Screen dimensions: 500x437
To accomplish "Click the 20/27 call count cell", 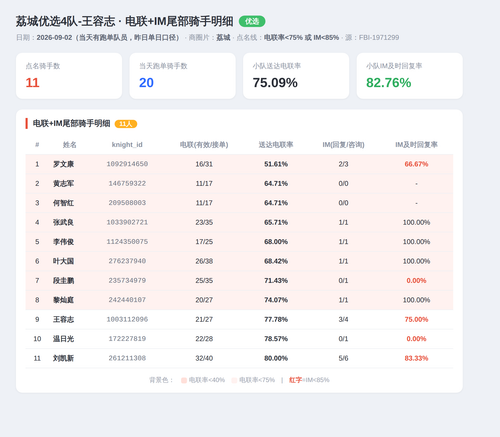I will [x=204, y=300].
